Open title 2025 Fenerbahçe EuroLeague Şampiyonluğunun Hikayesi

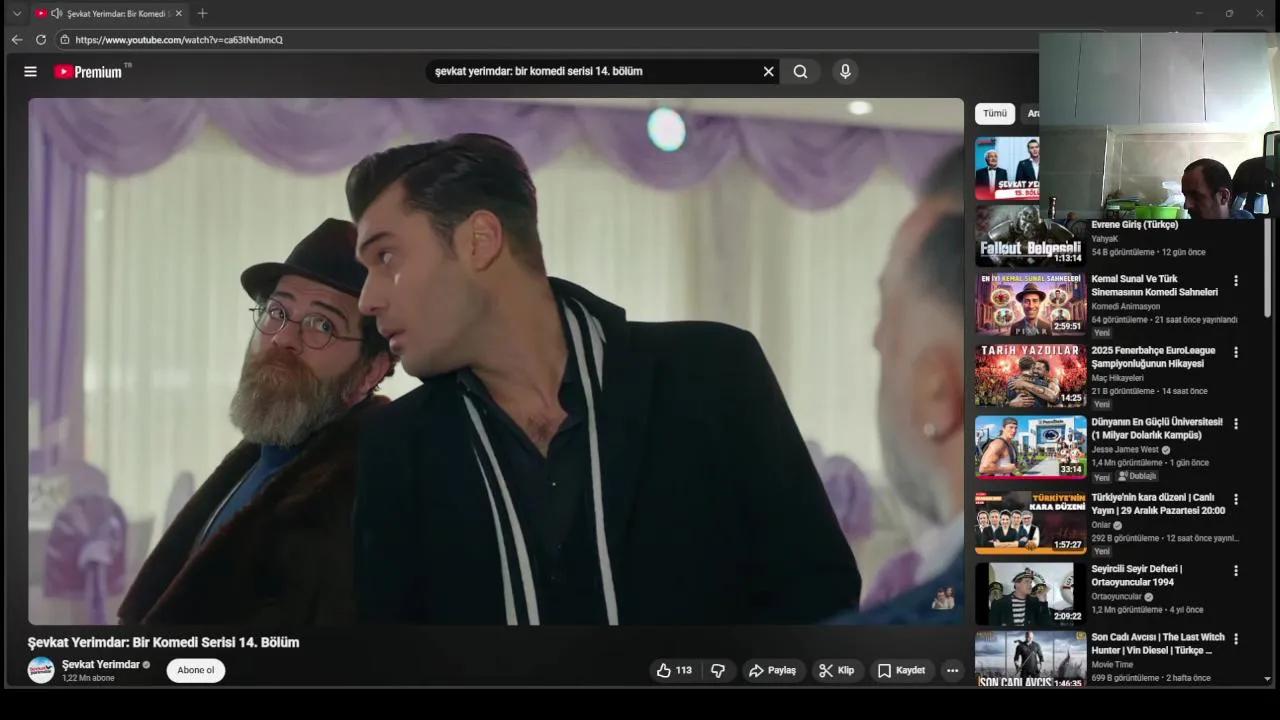[1153, 357]
